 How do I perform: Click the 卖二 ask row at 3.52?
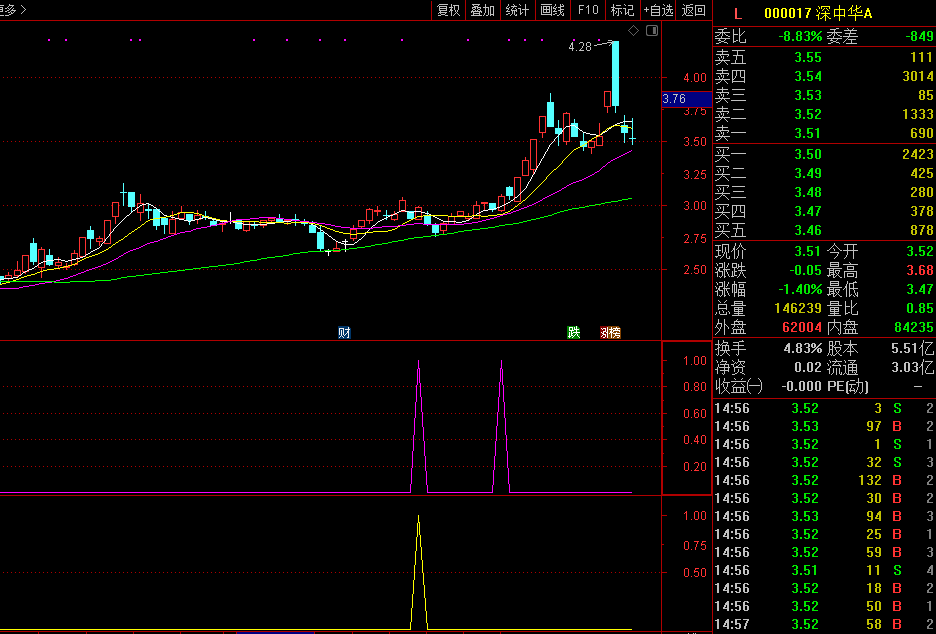click(824, 114)
